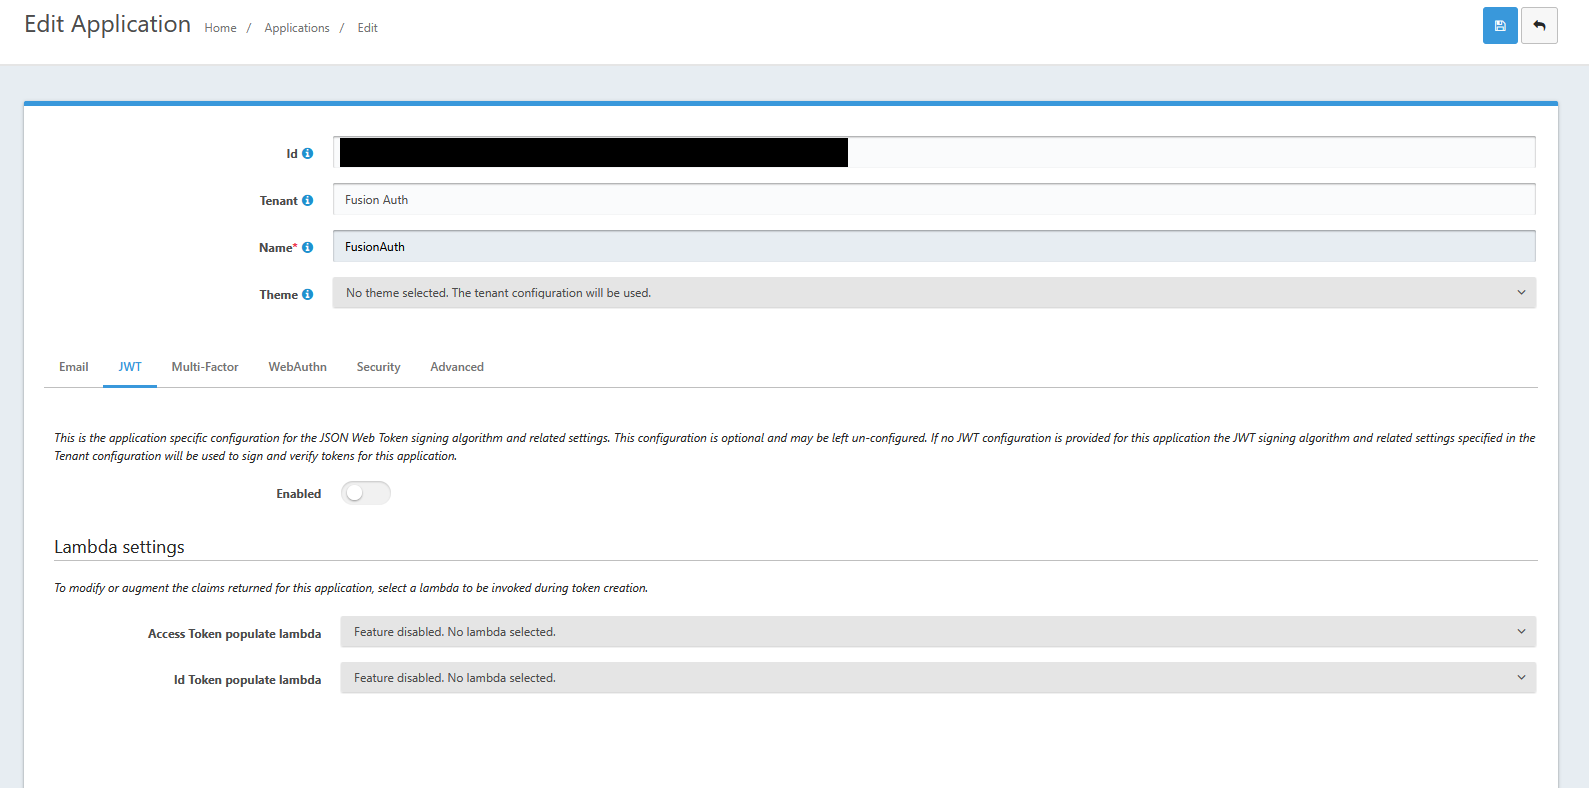Select the JWT tab

click(x=130, y=367)
